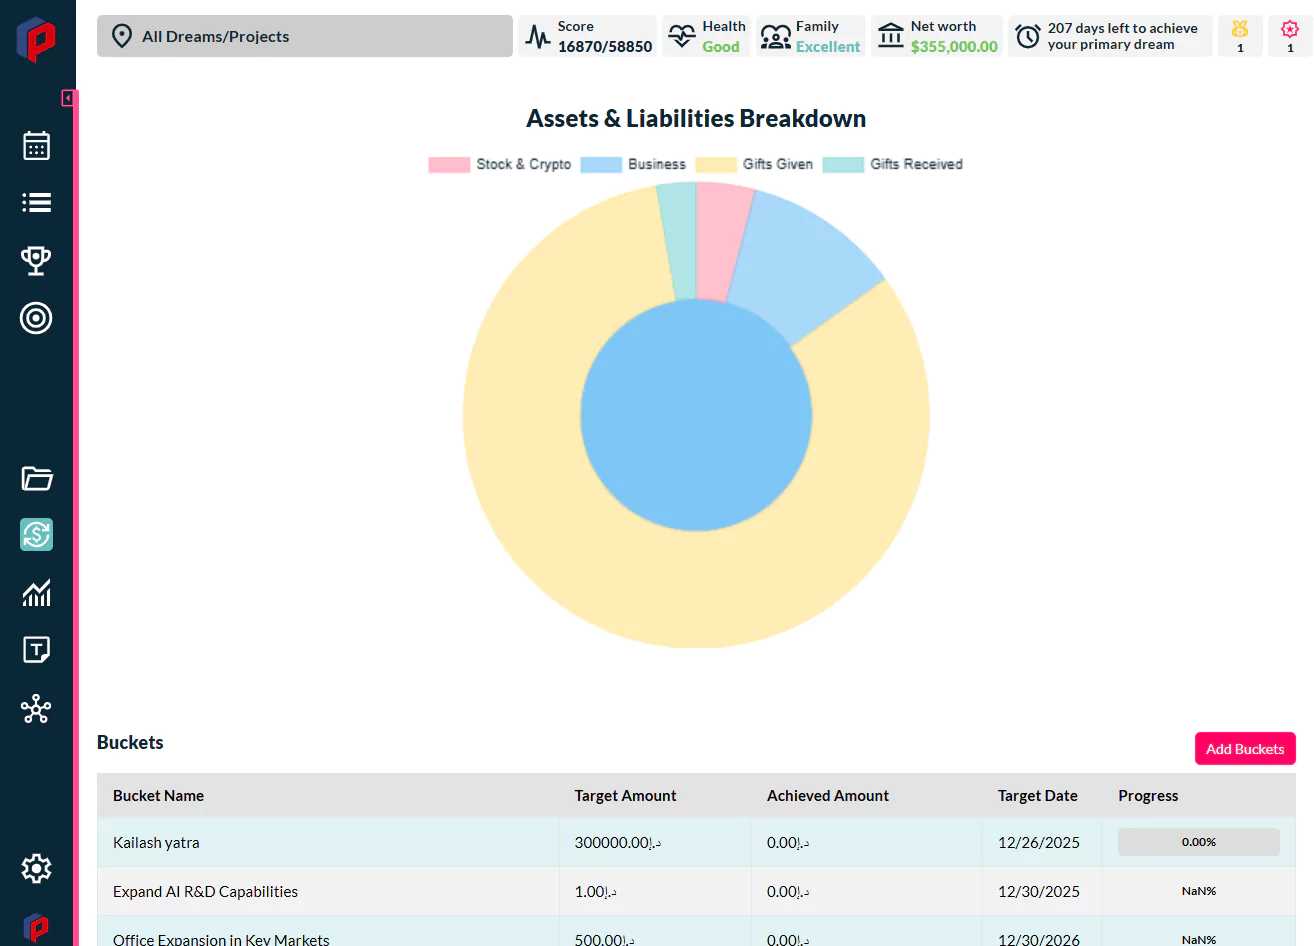This screenshot has width=1314, height=946.
Task: Click the 207 days left message
Action: pyautogui.click(x=1122, y=36)
